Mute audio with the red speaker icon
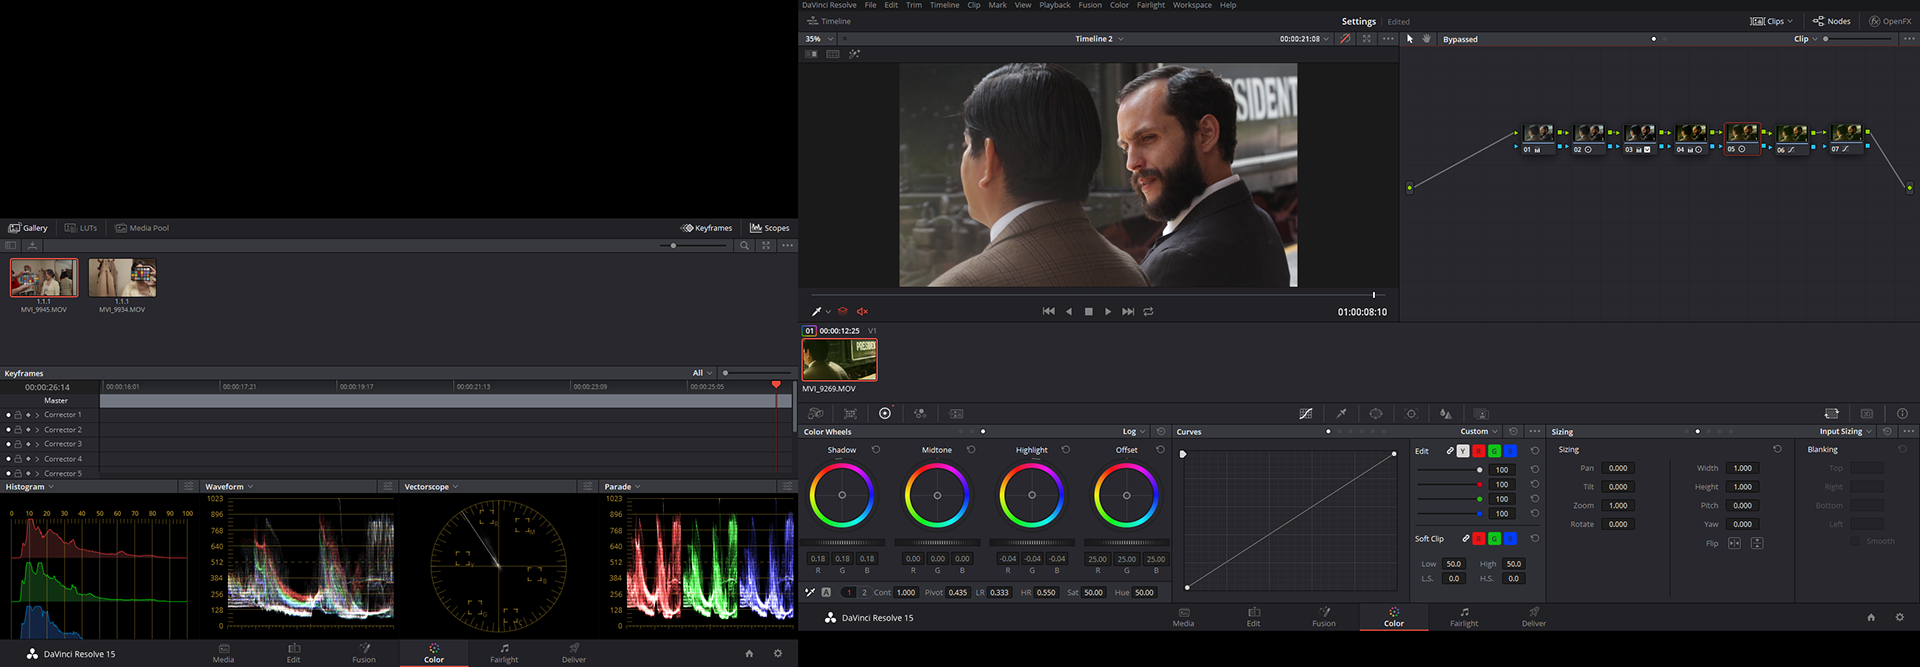 [x=862, y=312]
